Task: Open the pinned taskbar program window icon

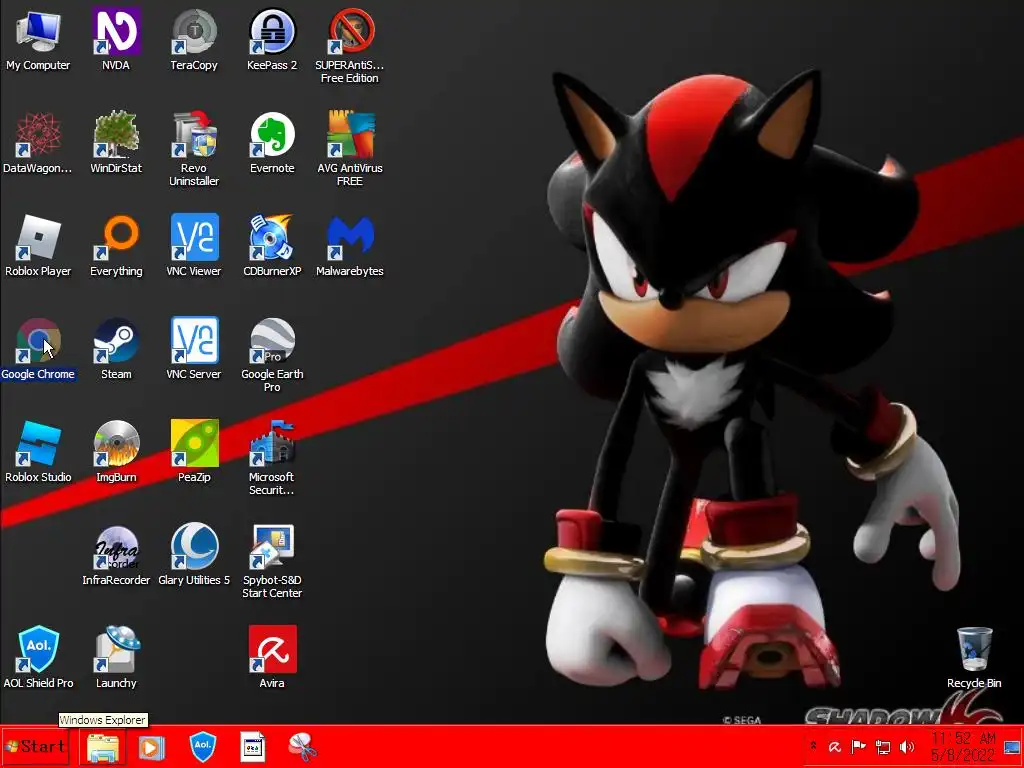Action: tap(253, 746)
